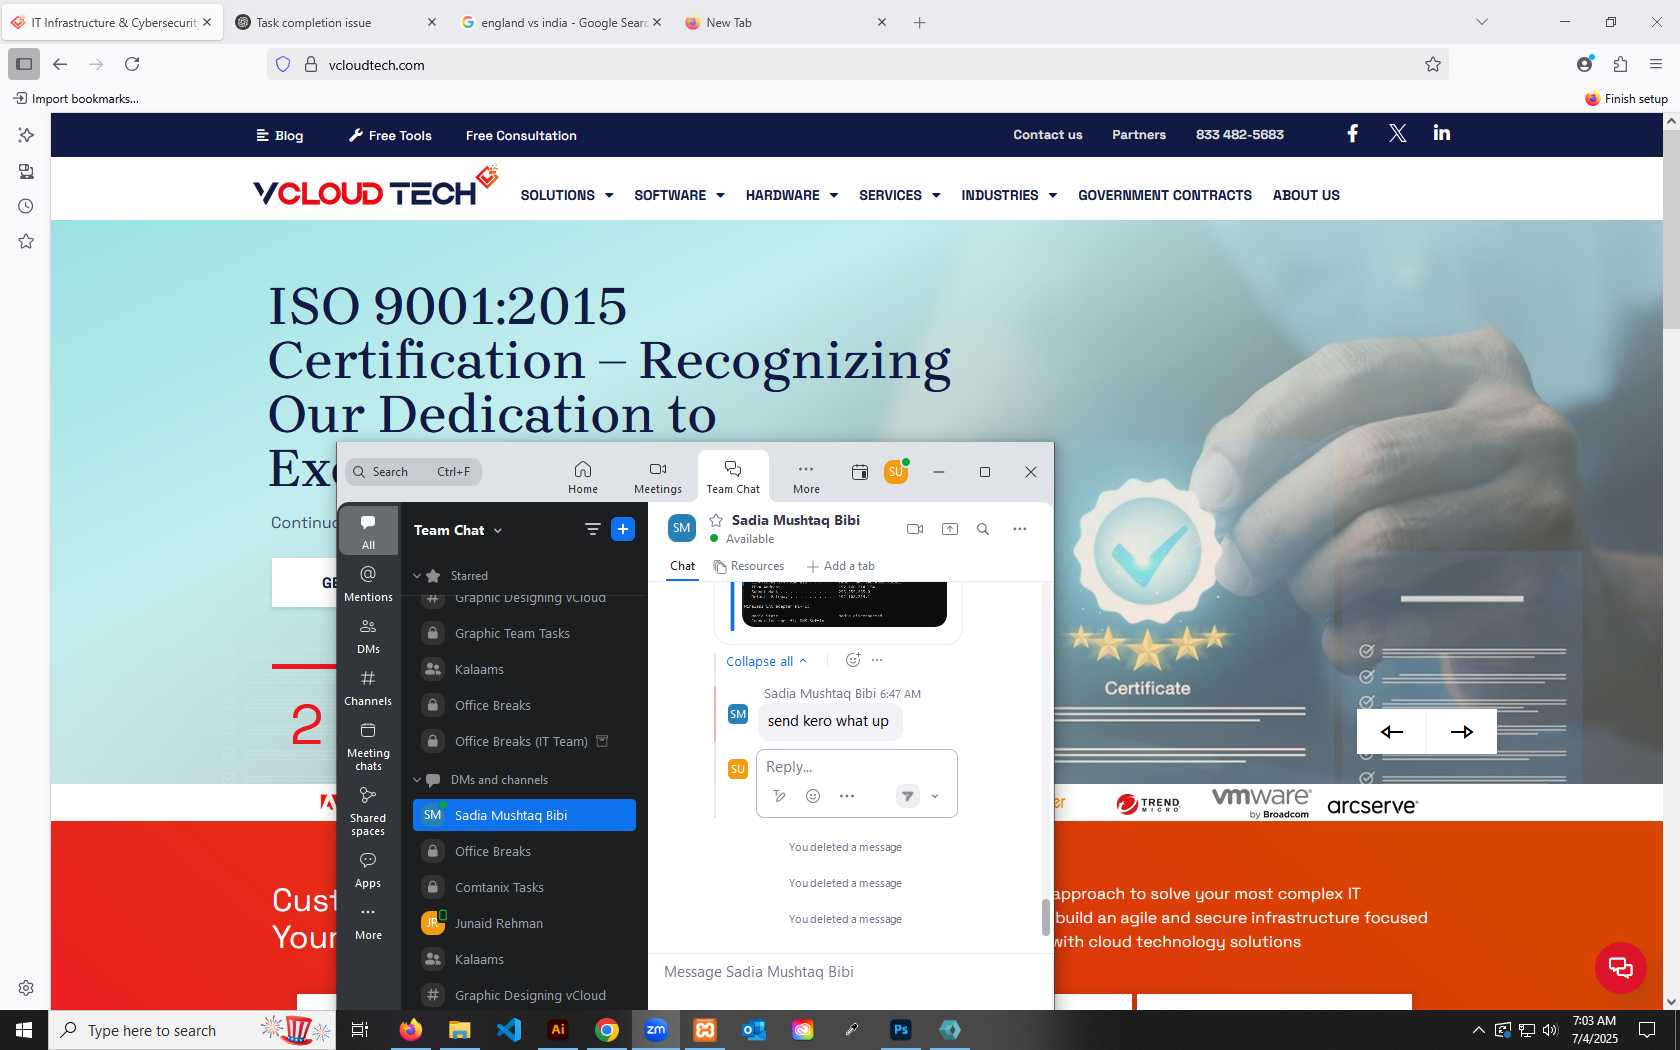
Task: Open Office Breaks (IT Team) channel
Action: tap(524, 741)
